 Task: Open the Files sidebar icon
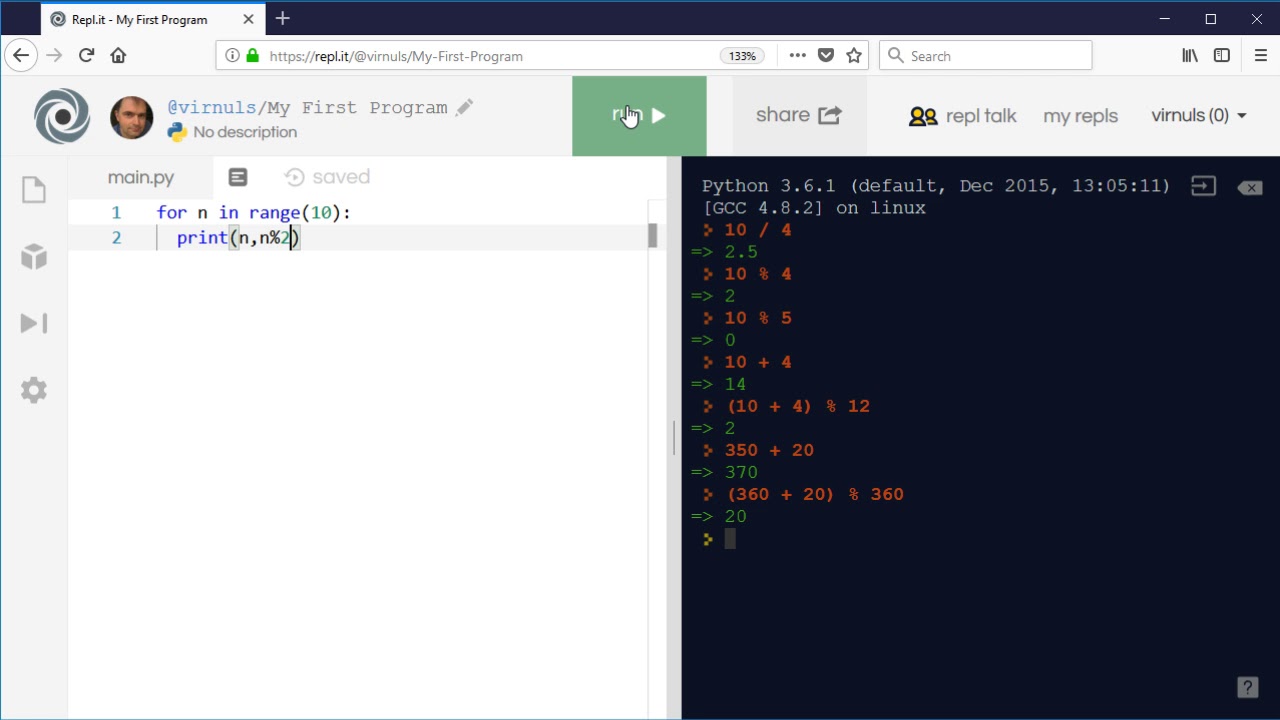point(34,189)
